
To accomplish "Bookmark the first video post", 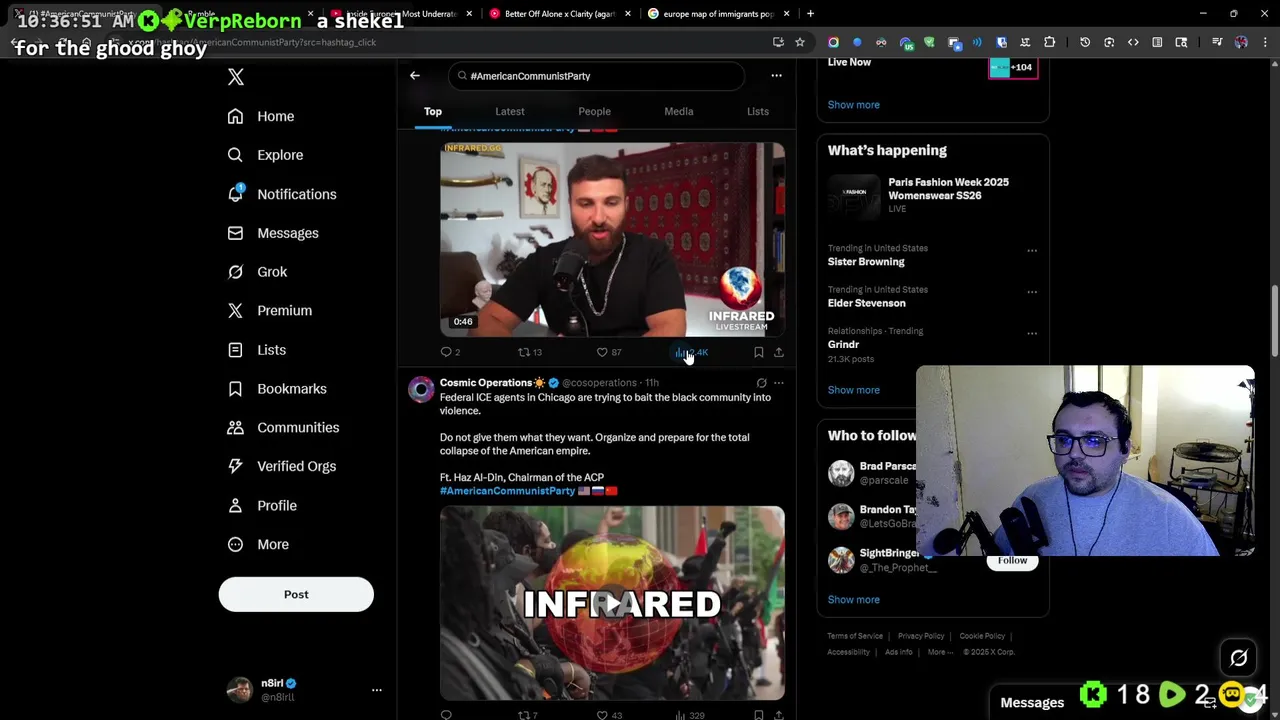I will [x=759, y=352].
